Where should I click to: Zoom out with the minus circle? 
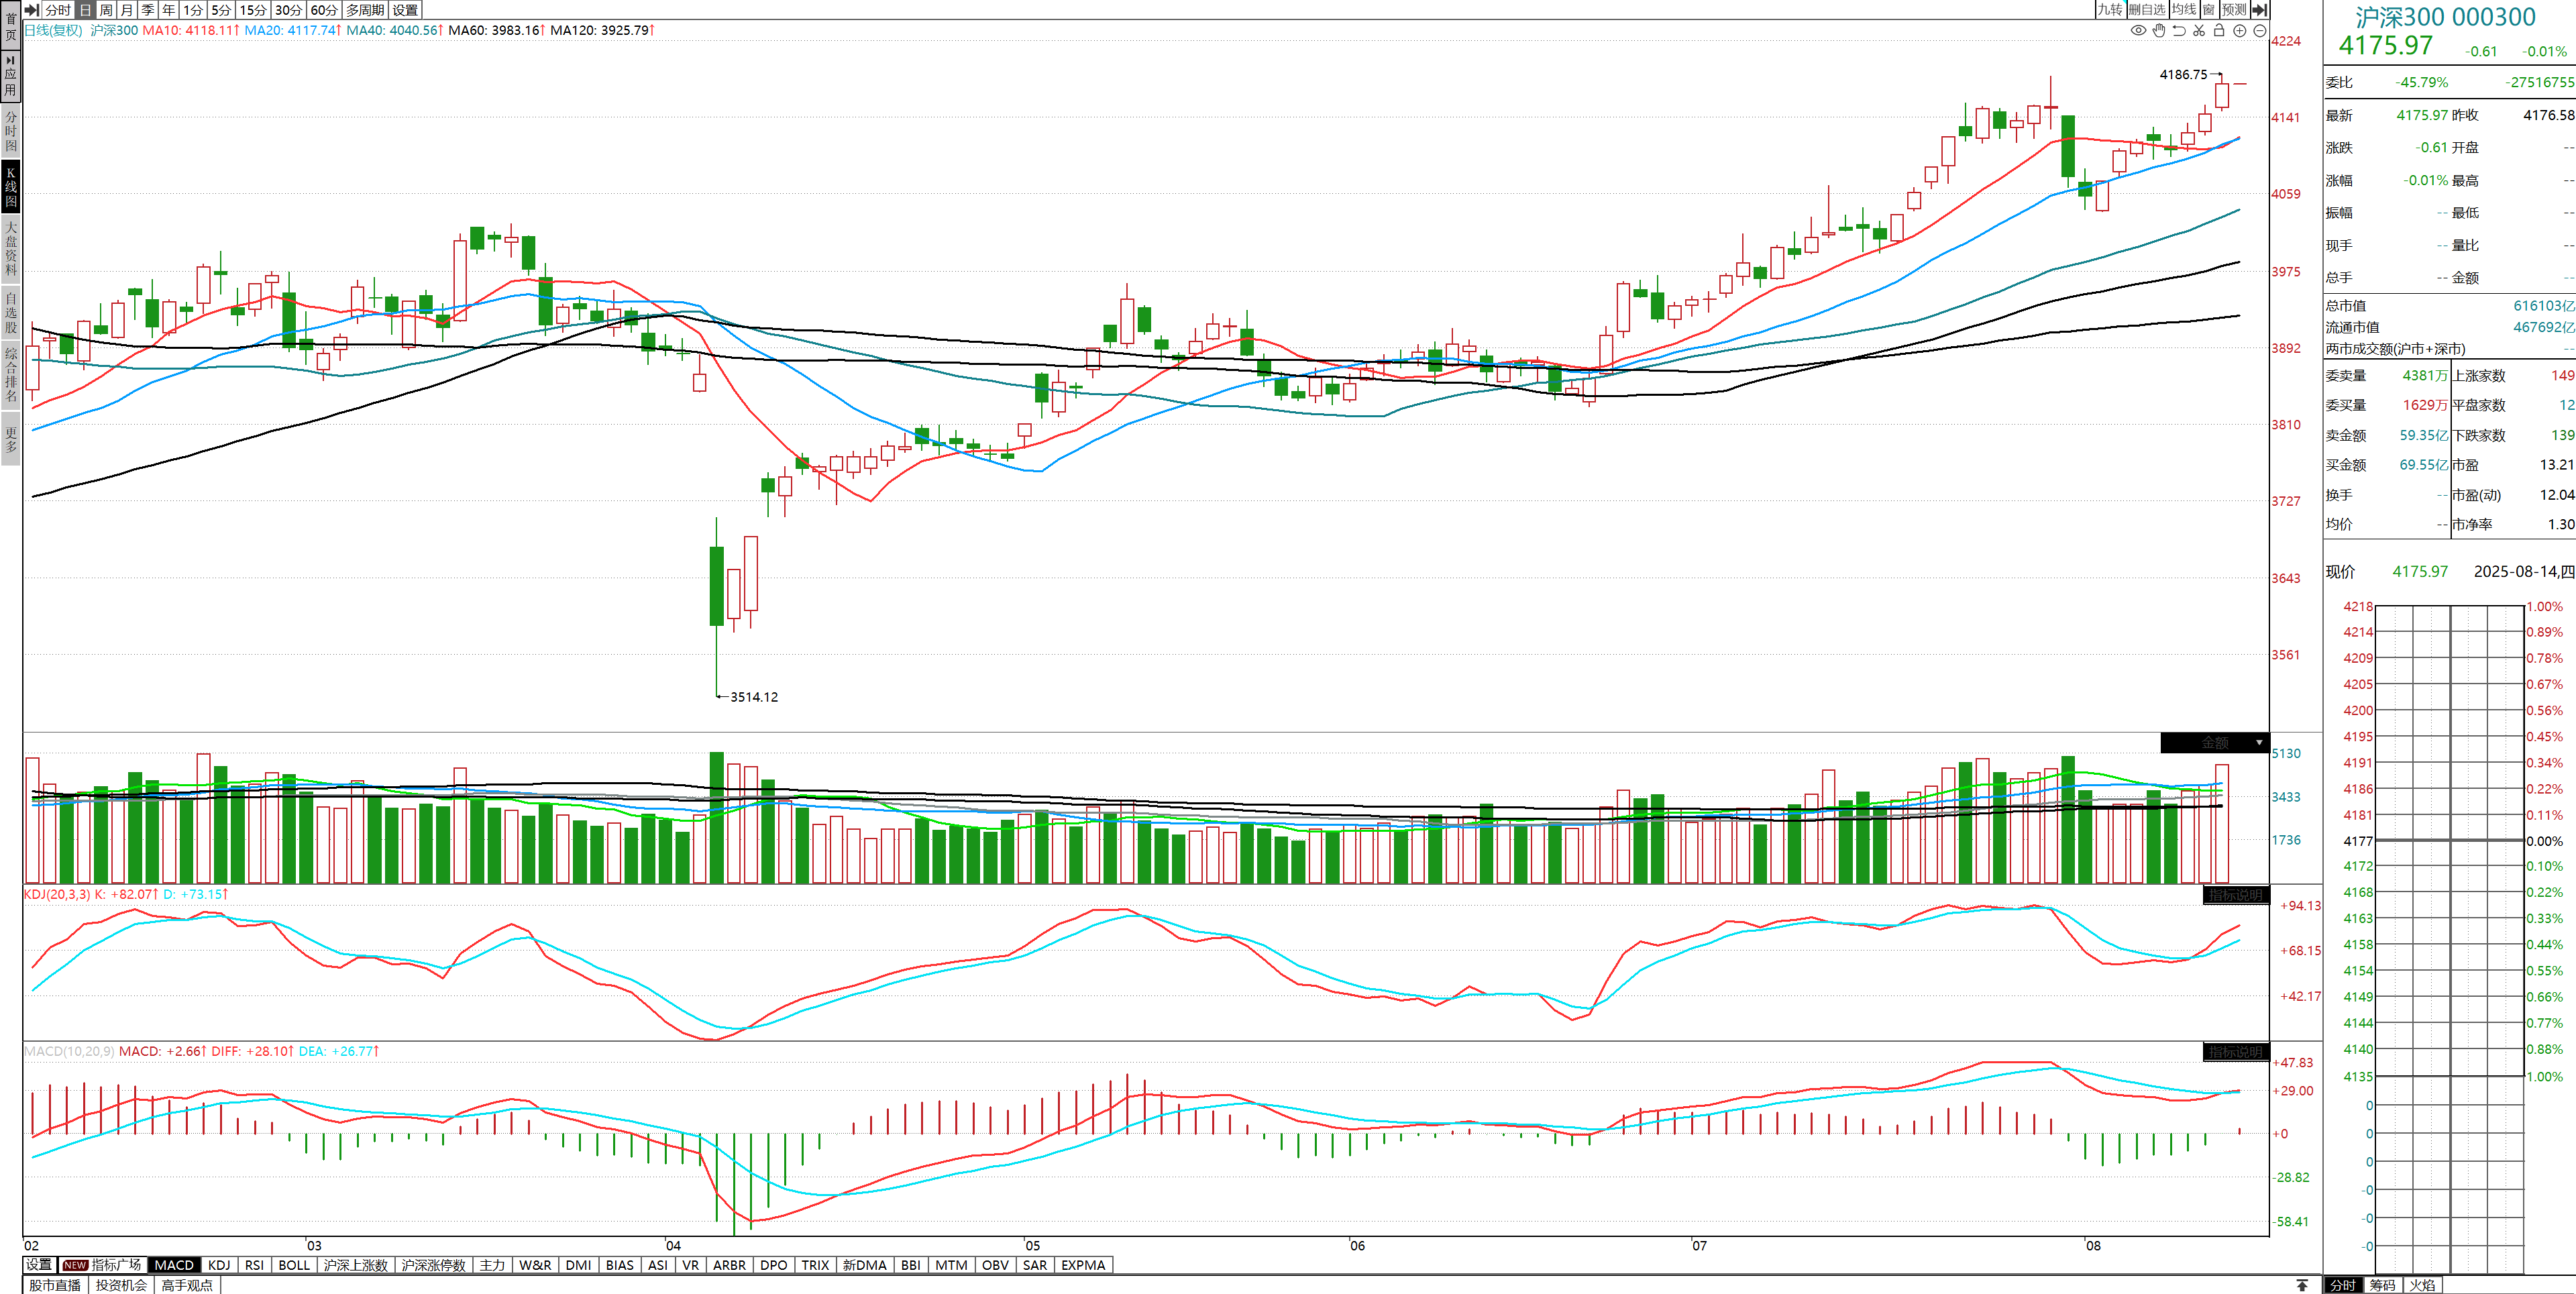coord(2259,30)
